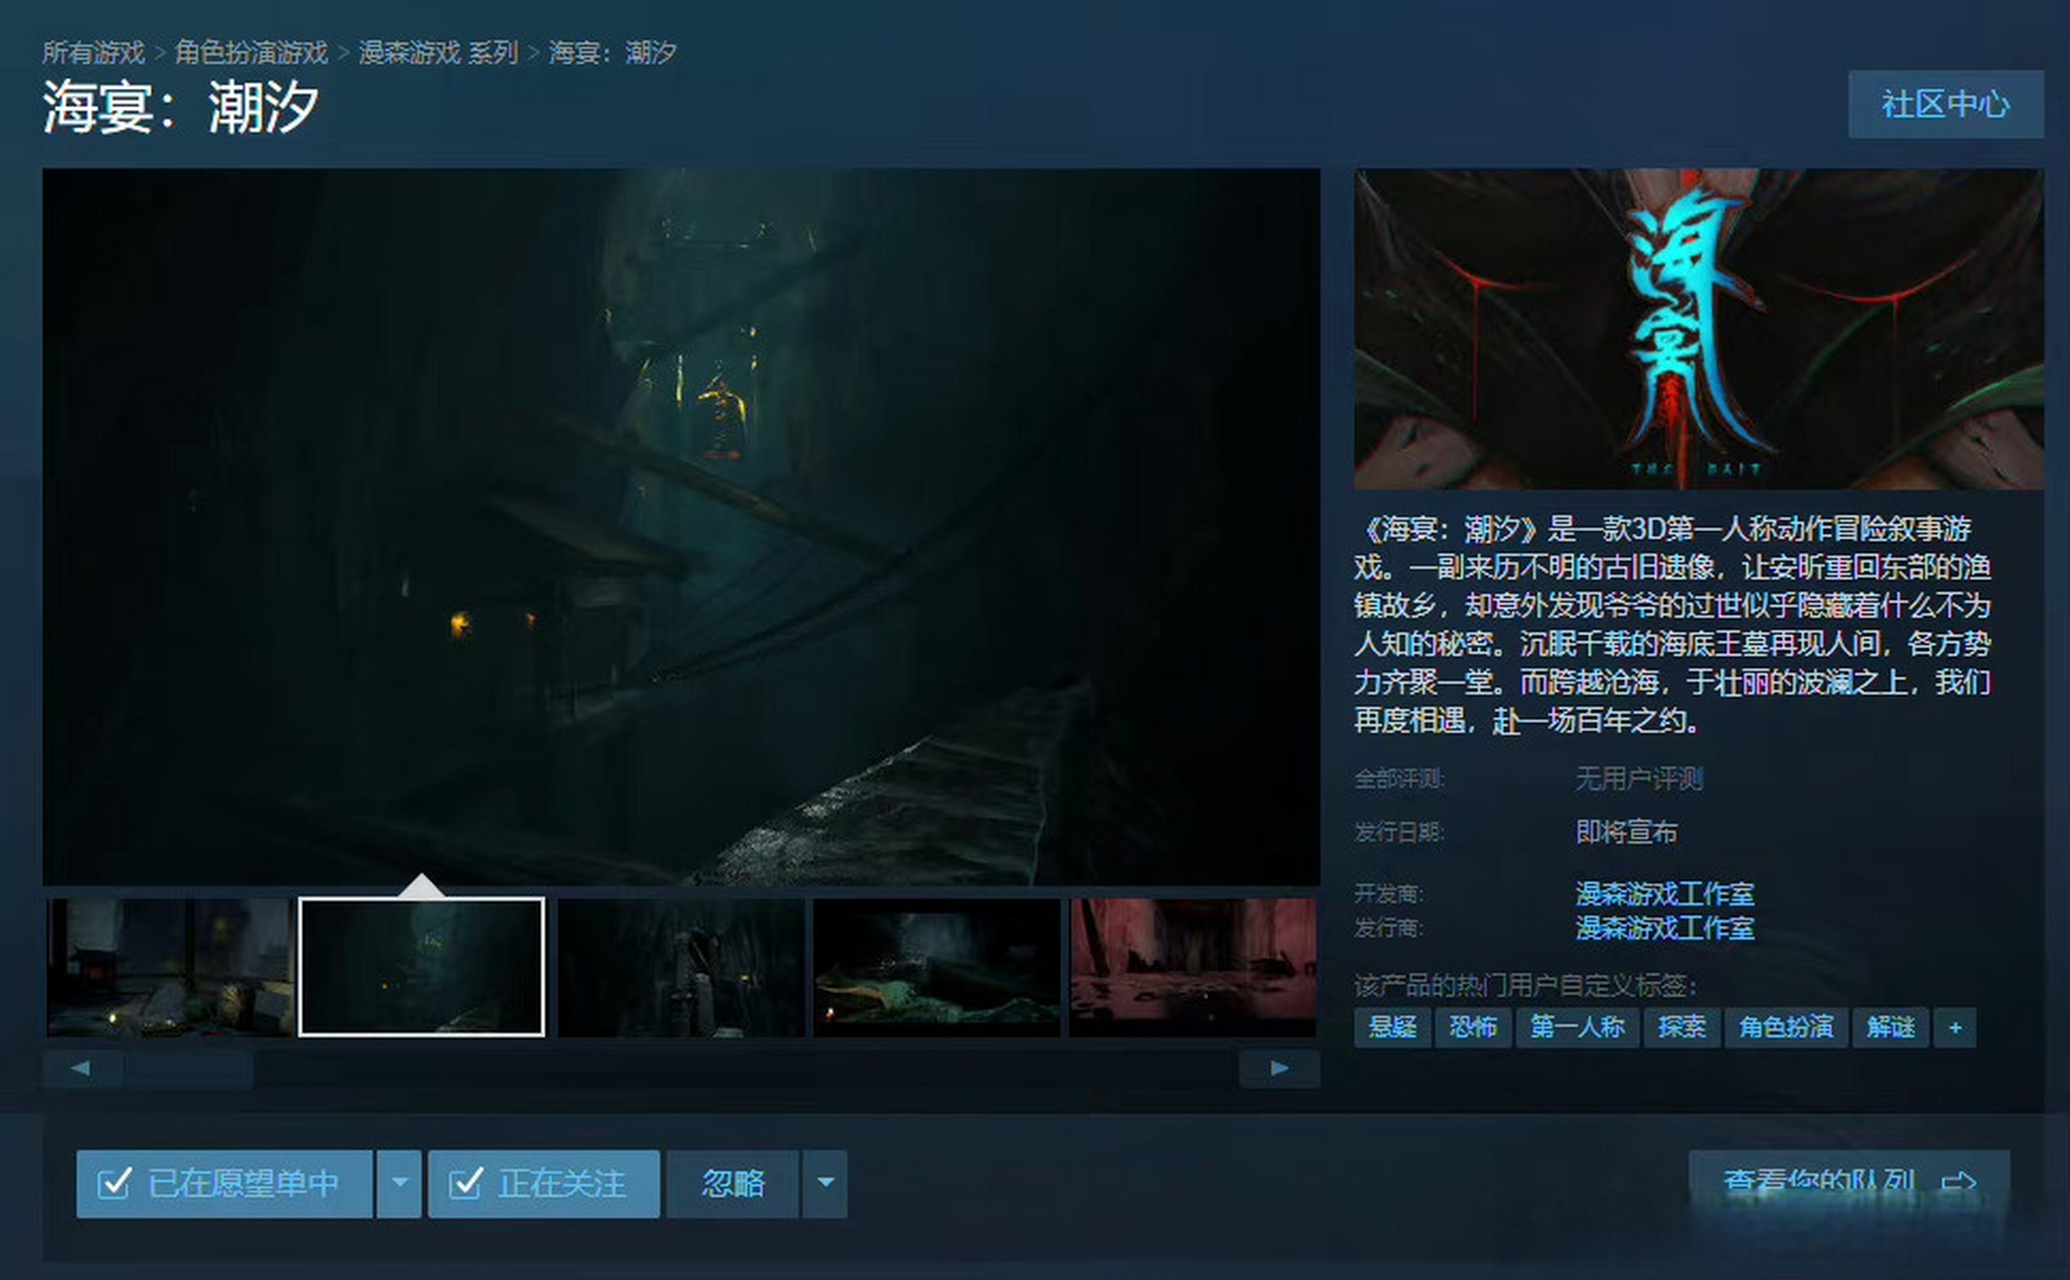Screen dimensions: 2070x1280
Task: Toggle the 正在关注 follow checkbox
Action: click(466, 1183)
